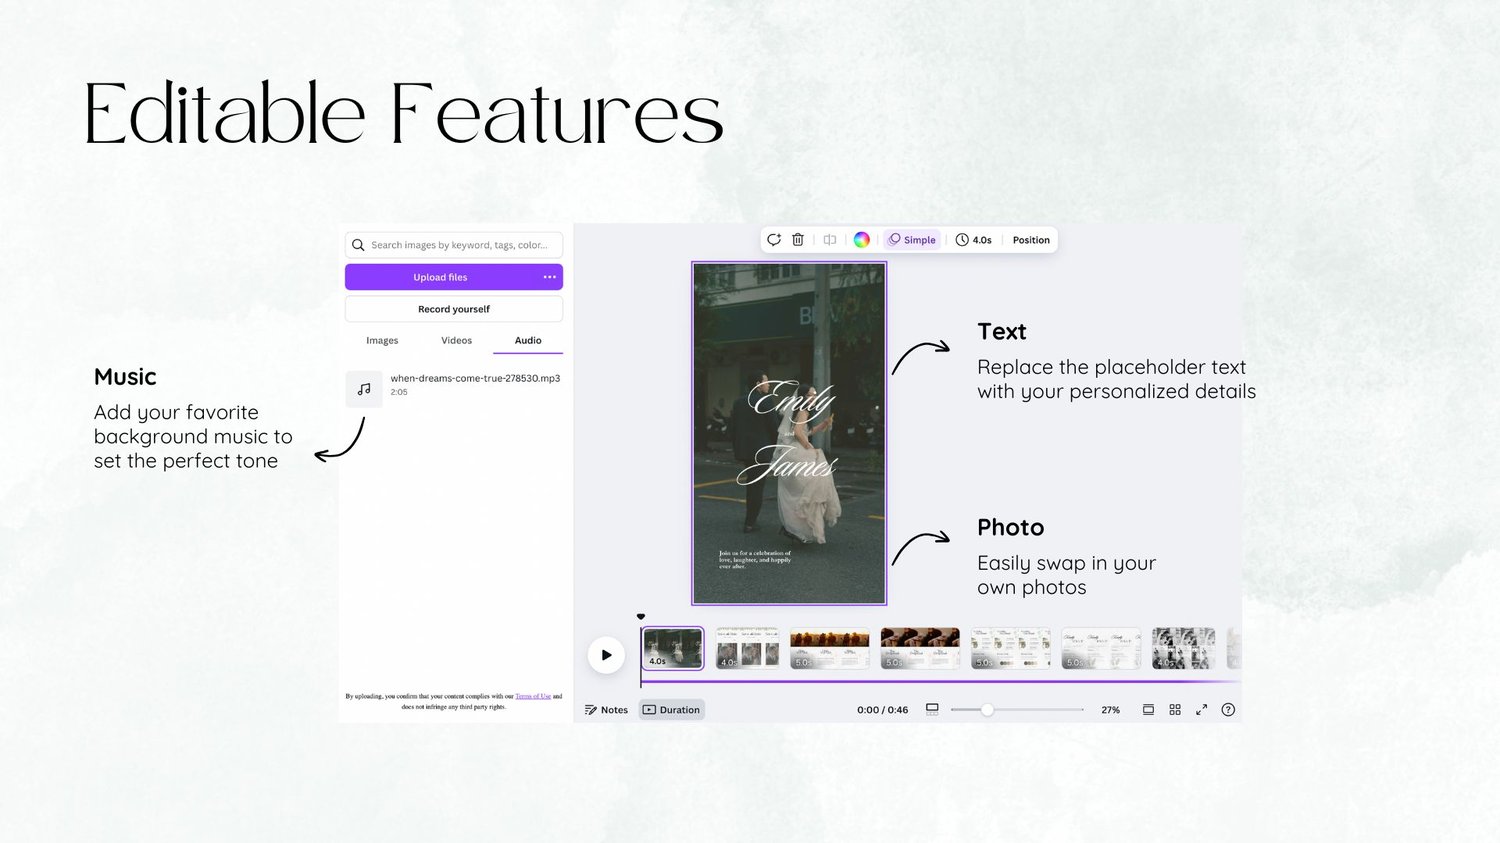Click the 0:00 / 0:46 time readout
This screenshot has height=843, width=1500.
882,710
